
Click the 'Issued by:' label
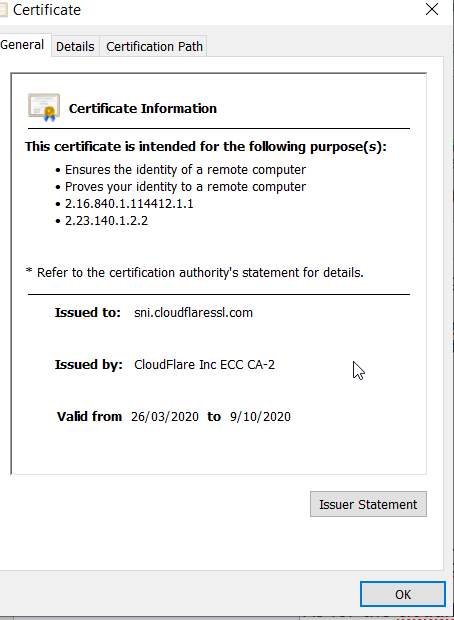[89, 365]
